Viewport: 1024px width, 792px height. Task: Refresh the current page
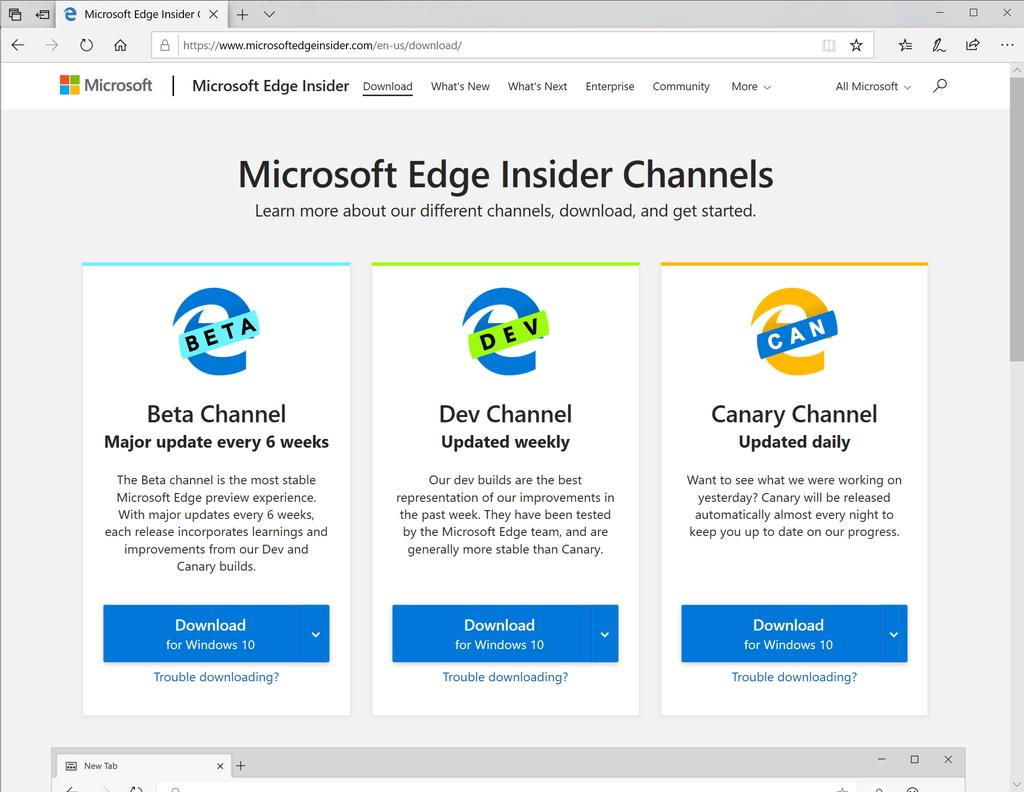[x=86, y=45]
